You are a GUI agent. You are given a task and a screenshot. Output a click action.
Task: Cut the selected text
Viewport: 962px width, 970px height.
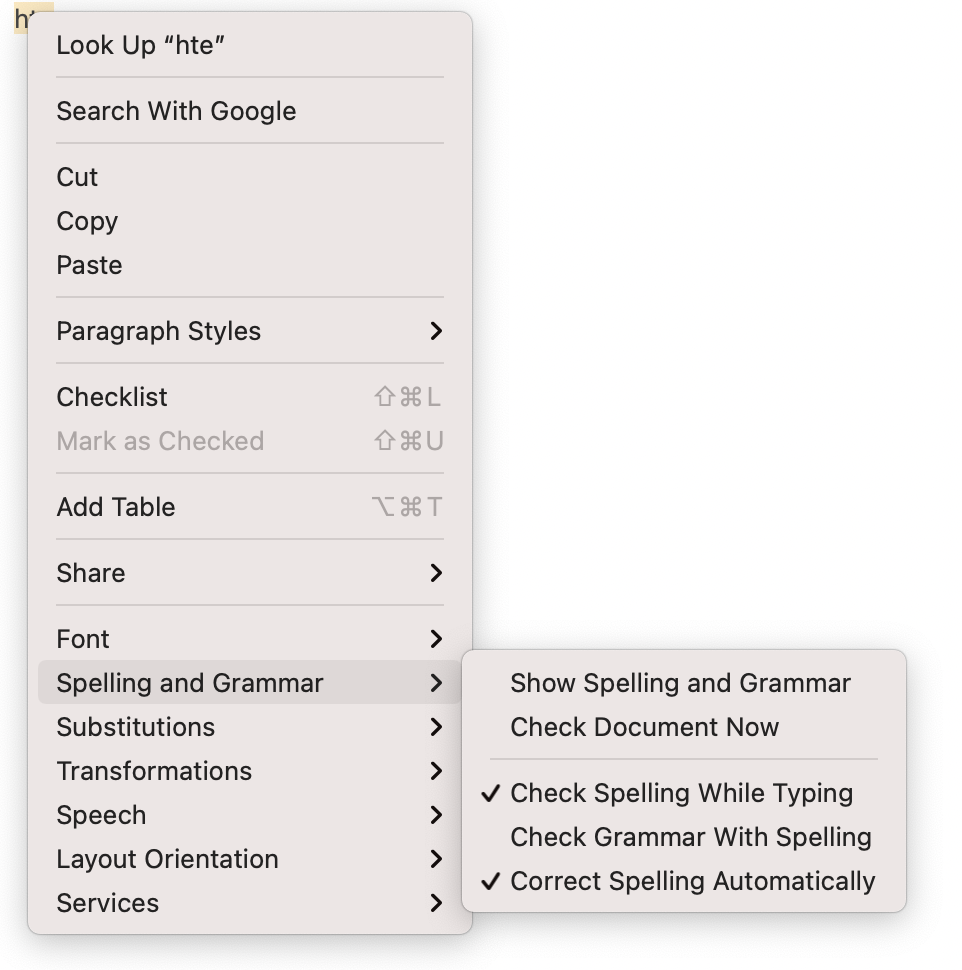(x=77, y=177)
